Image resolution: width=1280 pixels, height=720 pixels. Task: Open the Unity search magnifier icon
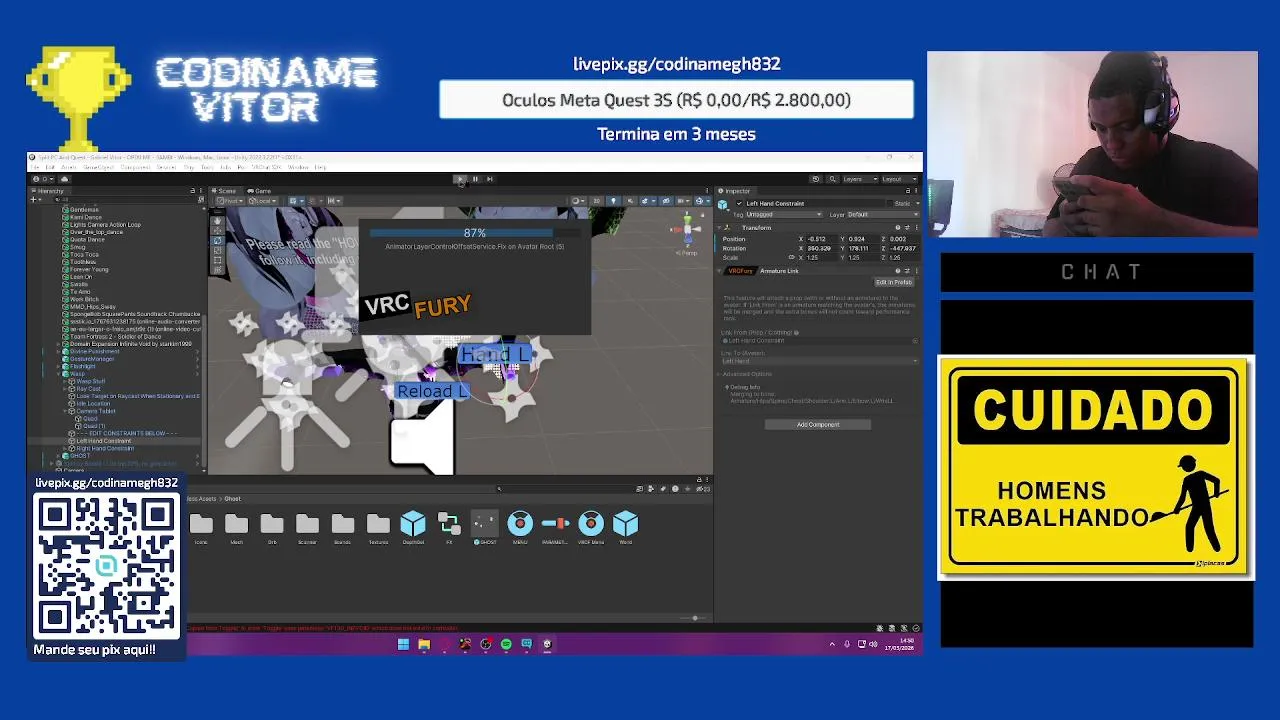832,179
